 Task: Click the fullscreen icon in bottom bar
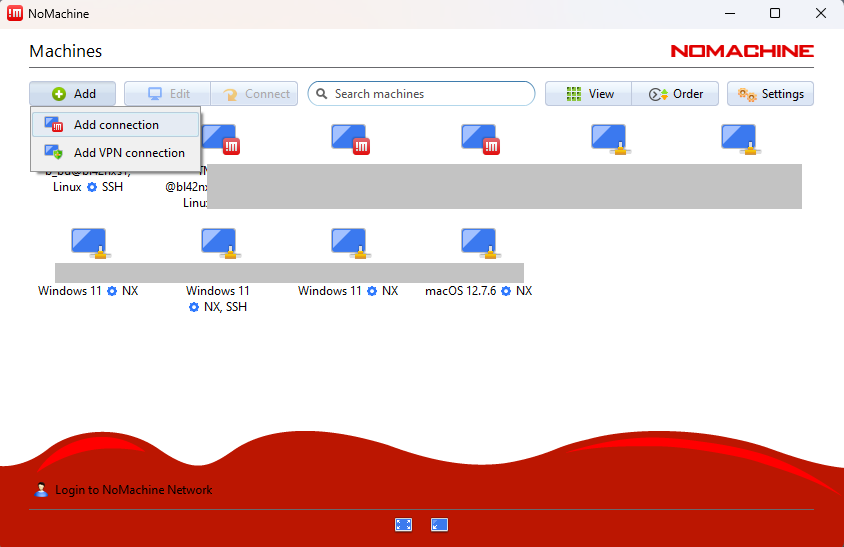(x=404, y=524)
